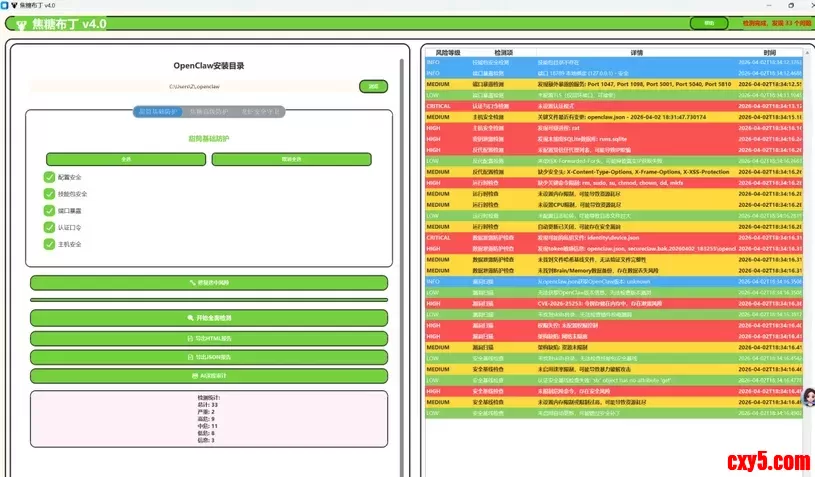This screenshot has width=815, height=477.
Task: Select the LOW row mentioning X-Forwarded-For
Action: pos(614,161)
